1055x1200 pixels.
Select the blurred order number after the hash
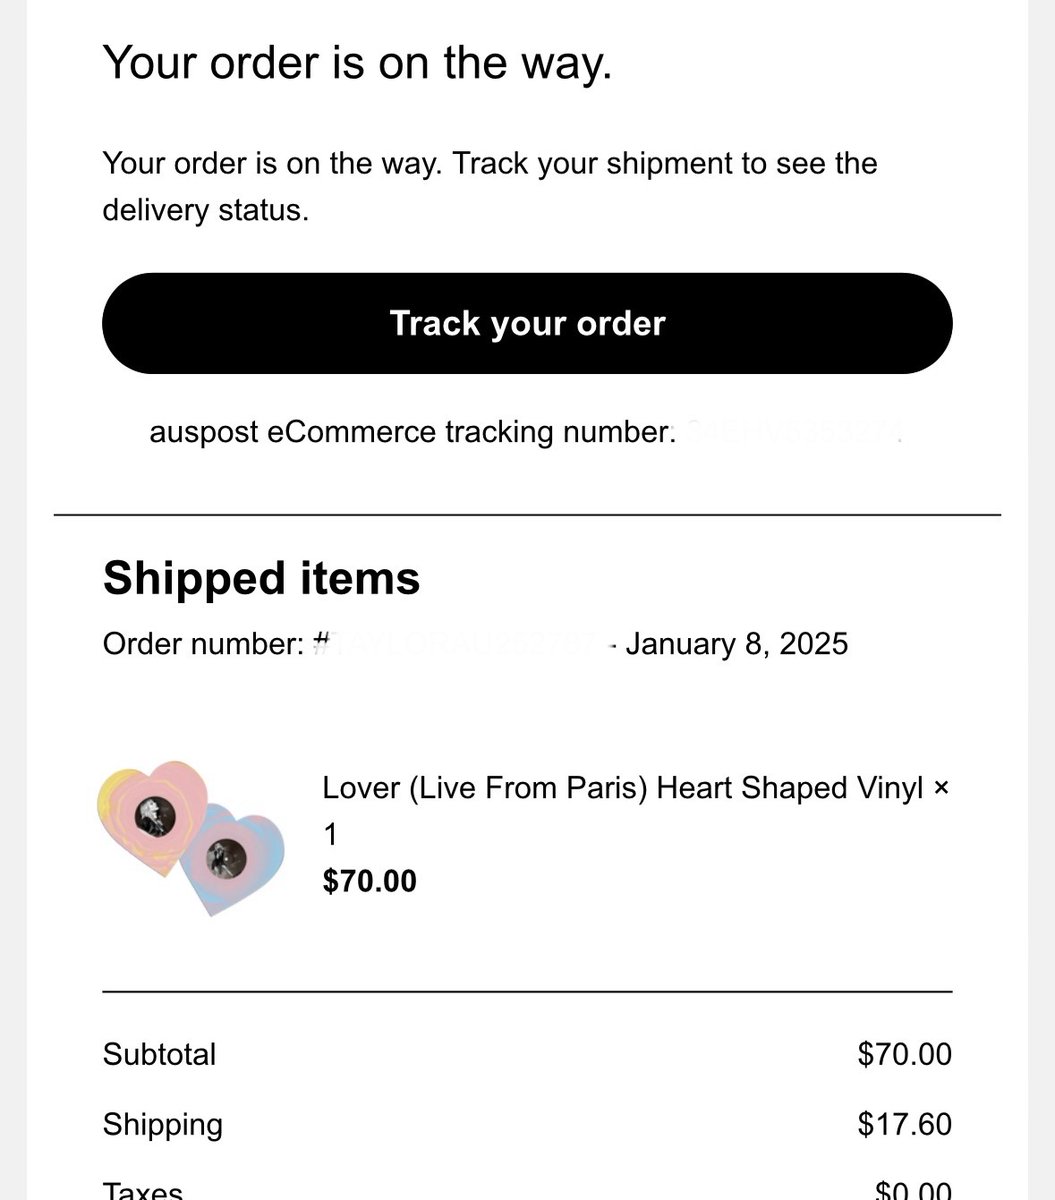(460, 643)
